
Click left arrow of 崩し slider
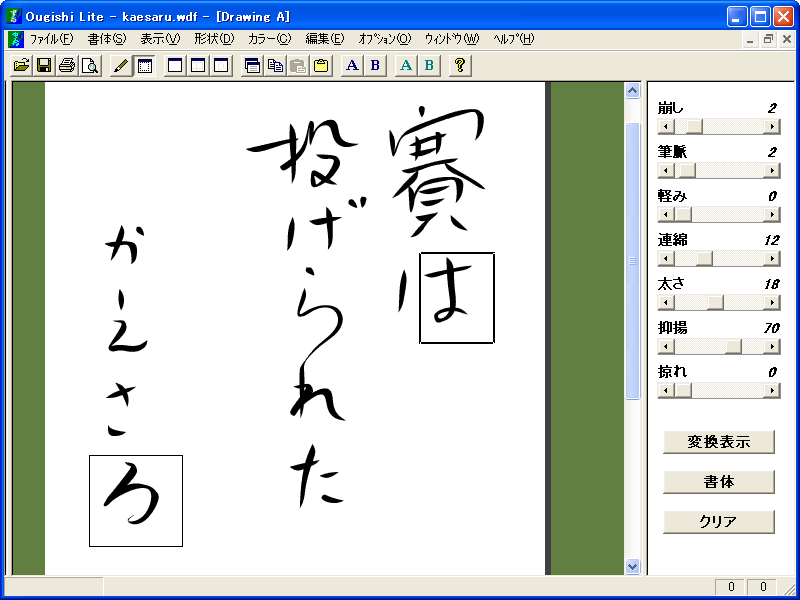[666, 126]
